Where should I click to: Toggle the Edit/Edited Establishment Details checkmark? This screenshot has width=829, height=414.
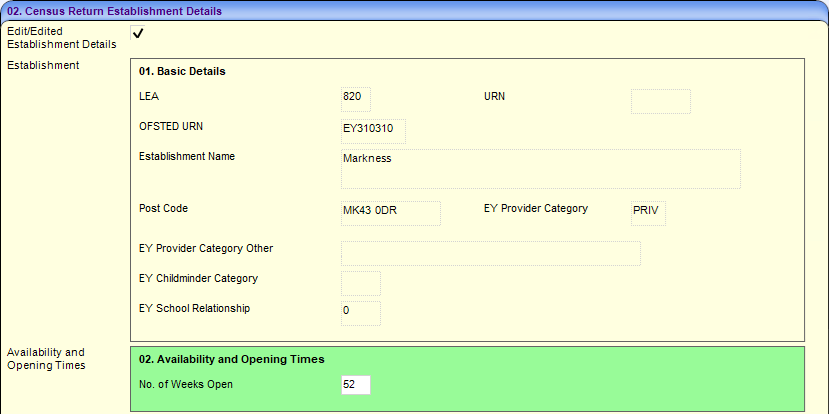pos(138,34)
